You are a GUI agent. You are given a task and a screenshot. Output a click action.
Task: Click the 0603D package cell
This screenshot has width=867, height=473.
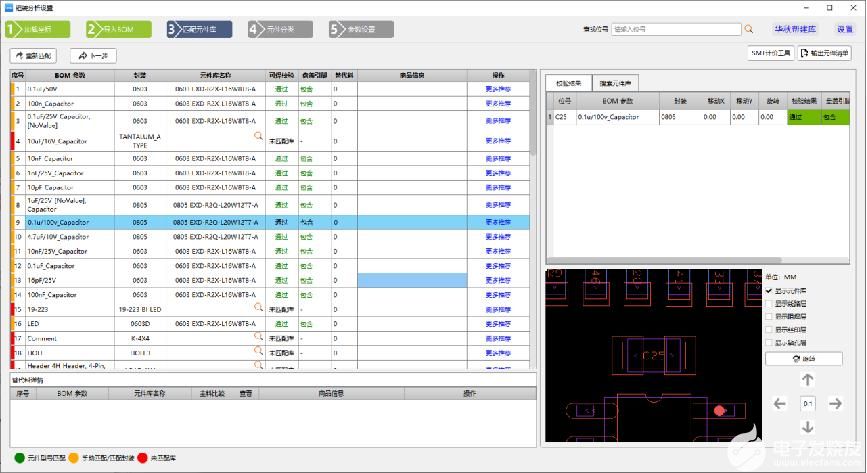[x=140, y=324]
